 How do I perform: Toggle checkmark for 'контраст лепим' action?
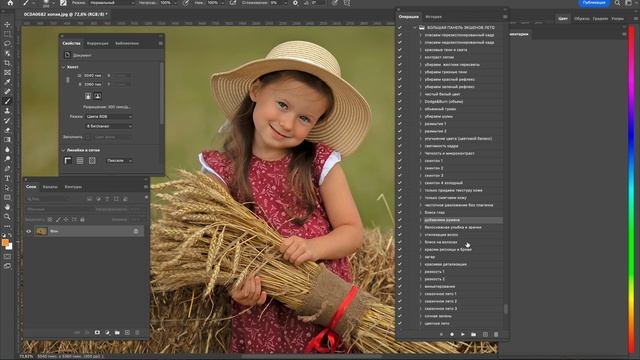[400, 57]
